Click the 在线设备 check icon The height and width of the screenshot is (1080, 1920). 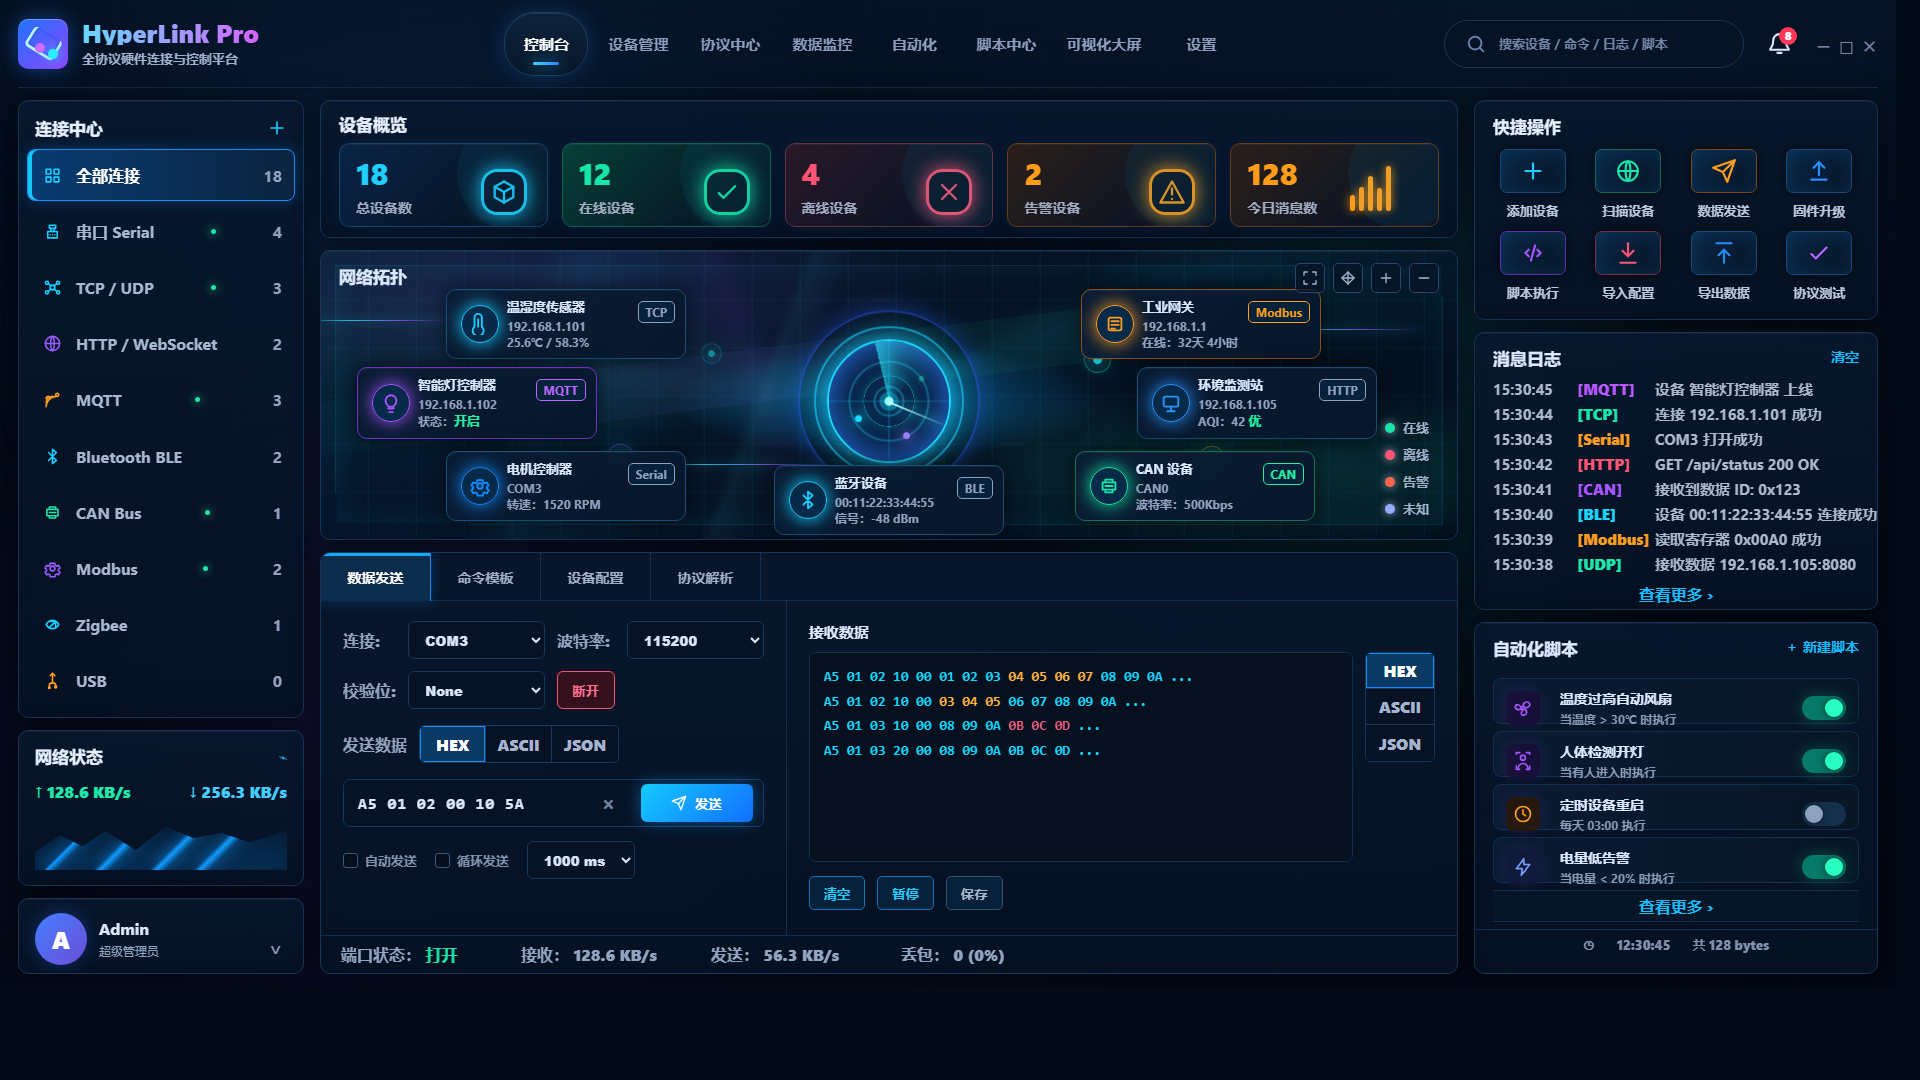[727, 192]
